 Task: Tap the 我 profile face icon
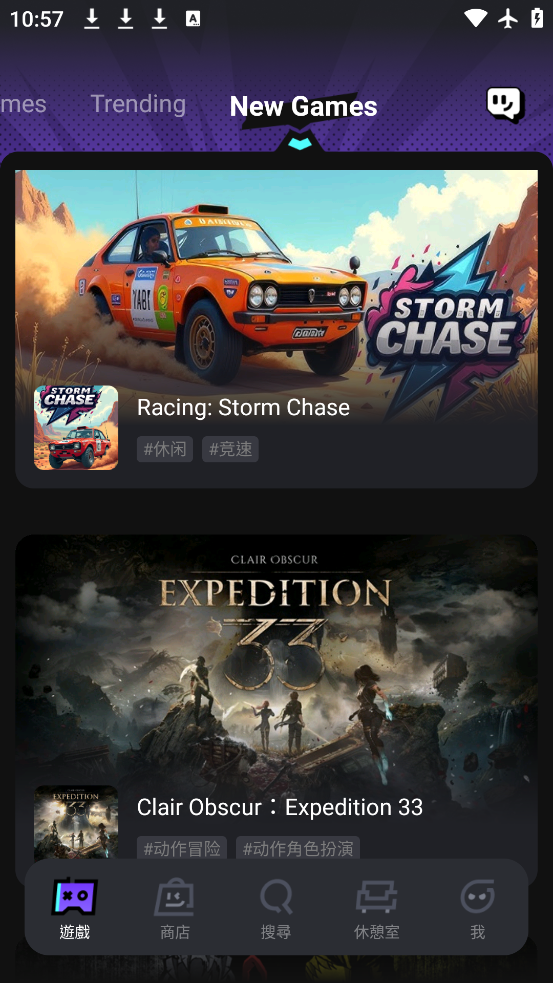(478, 897)
